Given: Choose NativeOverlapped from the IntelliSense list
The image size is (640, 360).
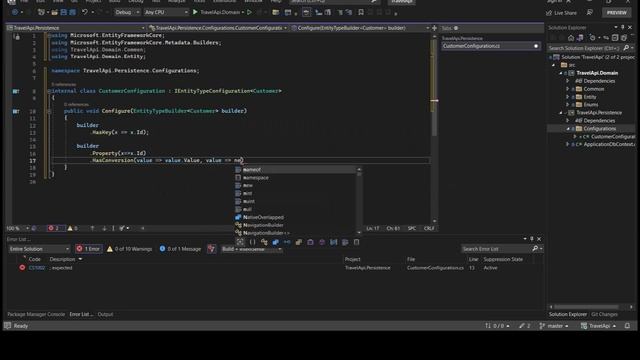Looking at the screenshot, I should [296, 217].
